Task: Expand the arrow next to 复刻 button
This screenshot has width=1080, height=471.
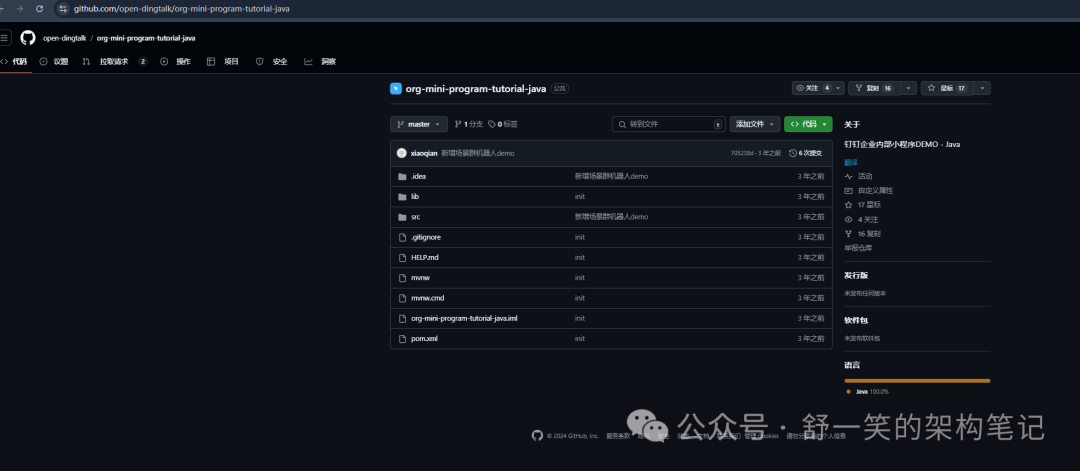Action: point(909,88)
